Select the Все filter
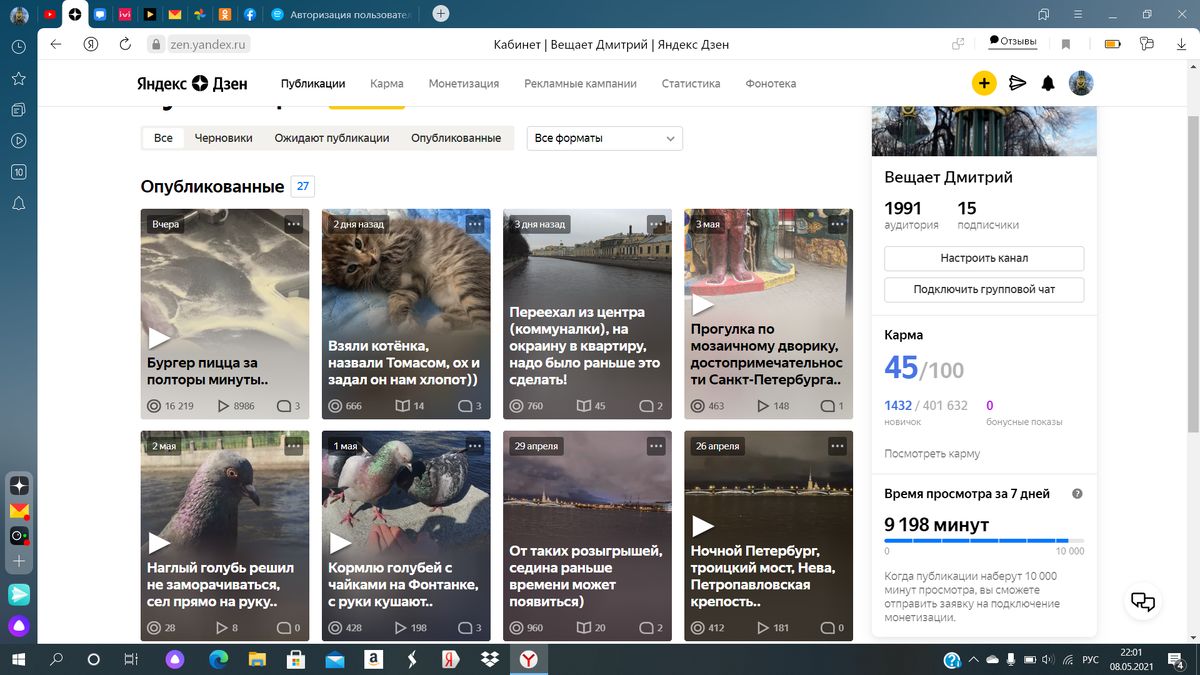The height and width of the screenshot is (675, 1200). tap(163, 138)
